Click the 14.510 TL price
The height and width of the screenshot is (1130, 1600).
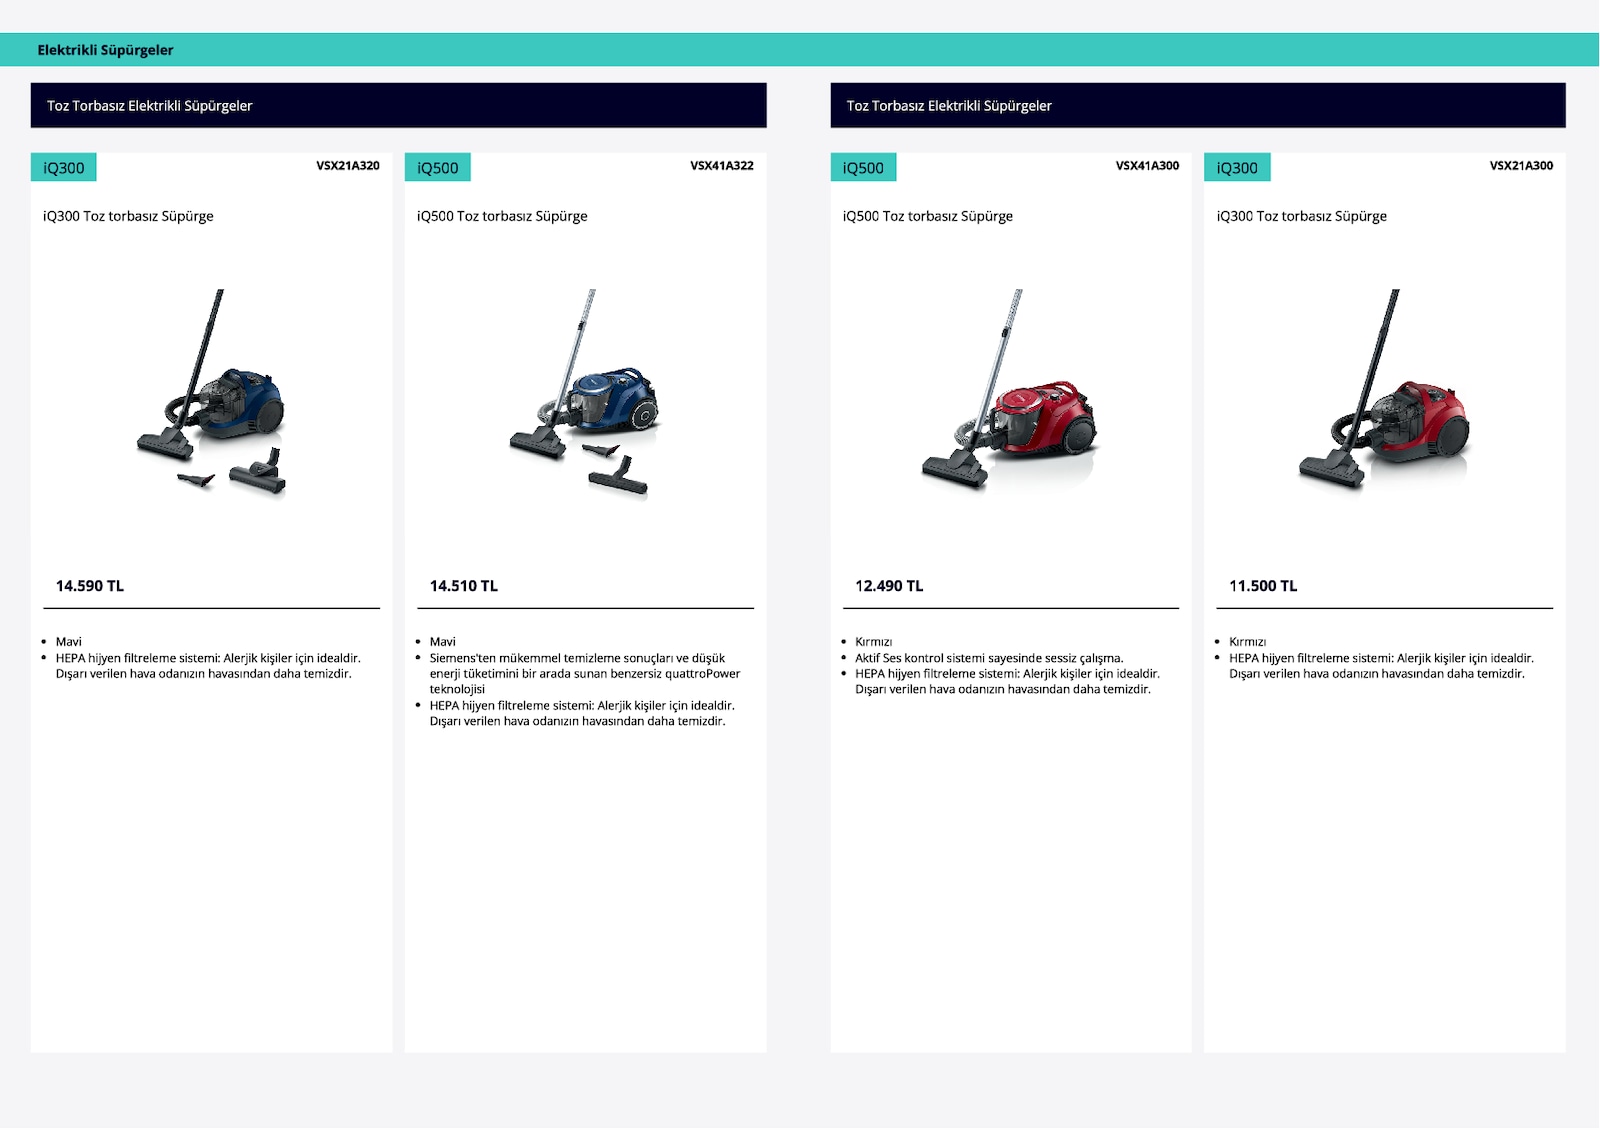[464, 586]
